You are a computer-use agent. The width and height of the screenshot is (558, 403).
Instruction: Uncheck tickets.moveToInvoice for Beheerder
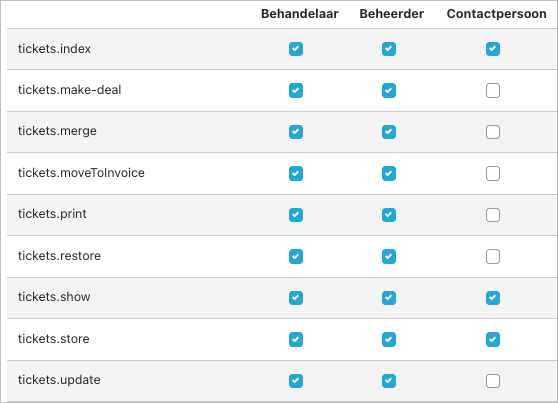coord(389,173)
